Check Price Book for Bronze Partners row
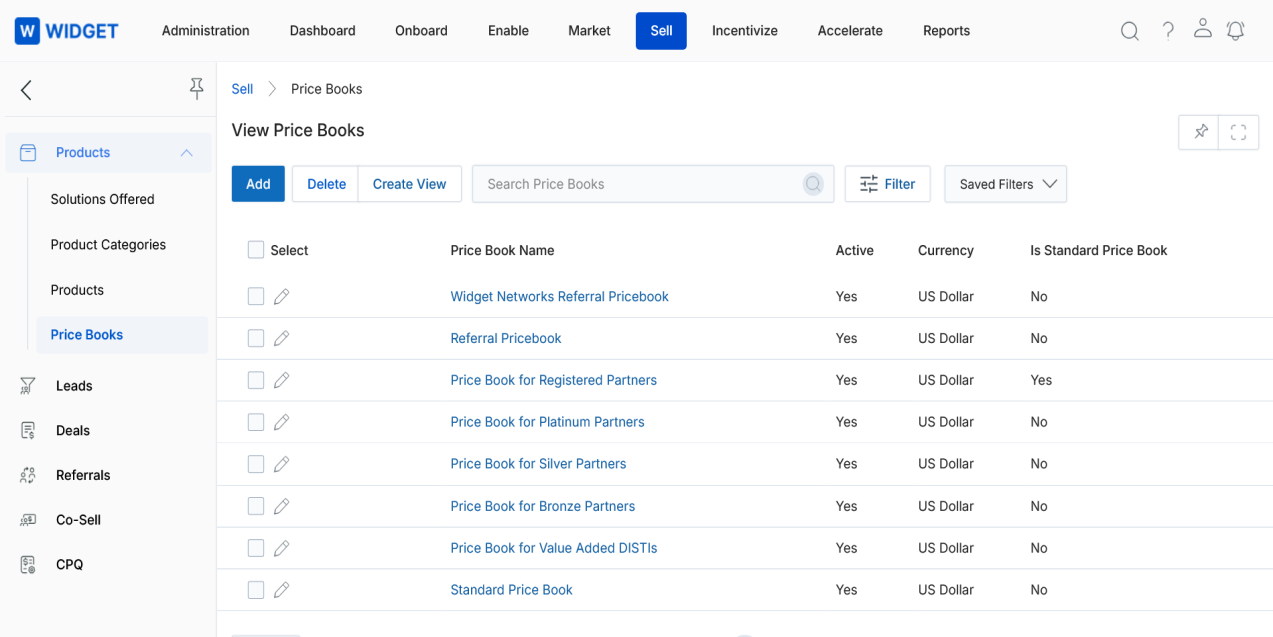Image resolution: width=1273 pixels, height=637 pixels. pyautogui.click(x=256, y=506)
